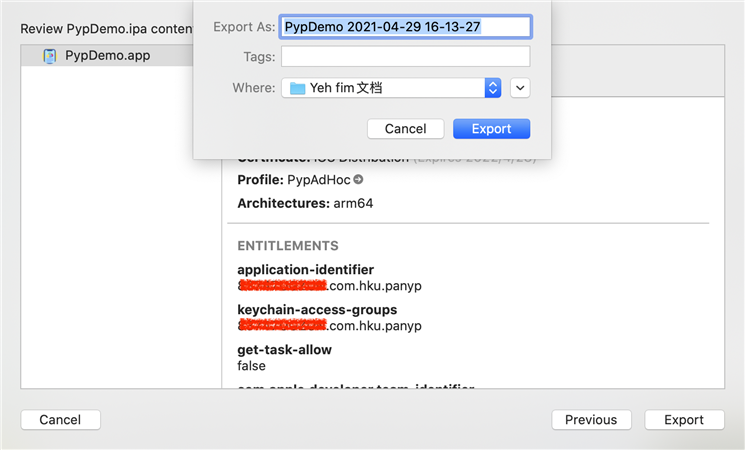Click the ENTITLEMENTS section header
The height and width of the screenshot is (450, 745).
point(288,246)
